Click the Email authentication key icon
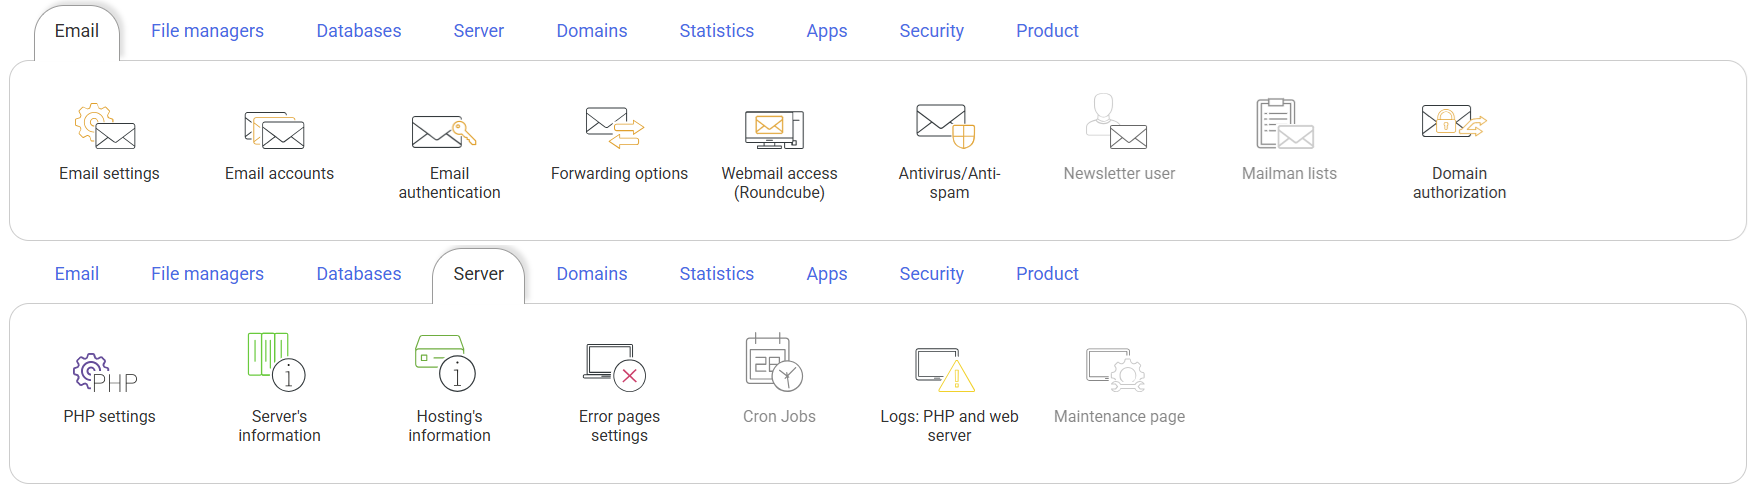This screenshot has width=1752, height=494. point(445,131)
